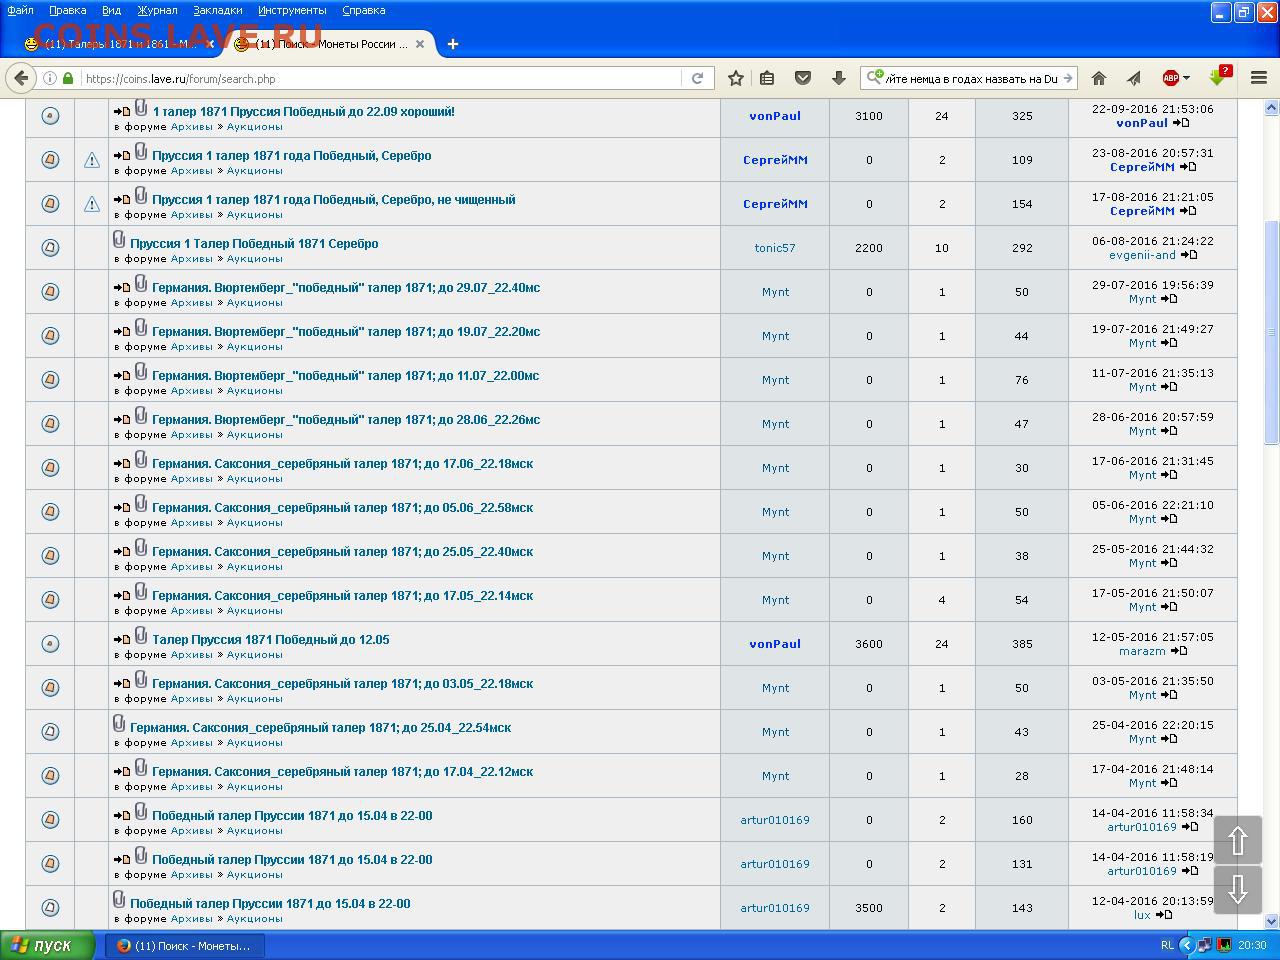Open the green download arrow extension icon
This screenshot has width=1280, height=960.
1218,77
